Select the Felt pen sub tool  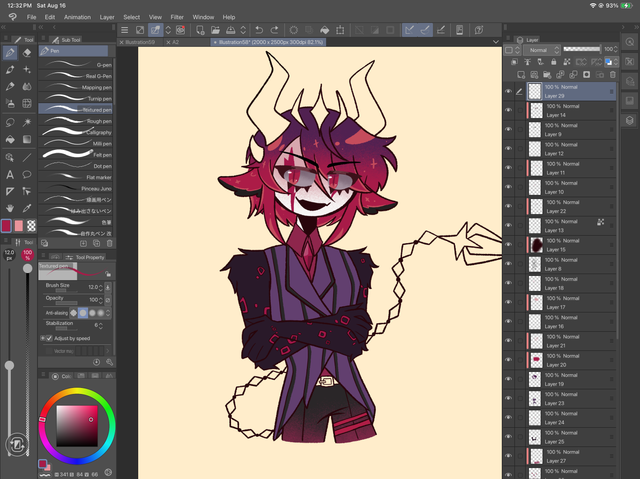coord(76,155)
